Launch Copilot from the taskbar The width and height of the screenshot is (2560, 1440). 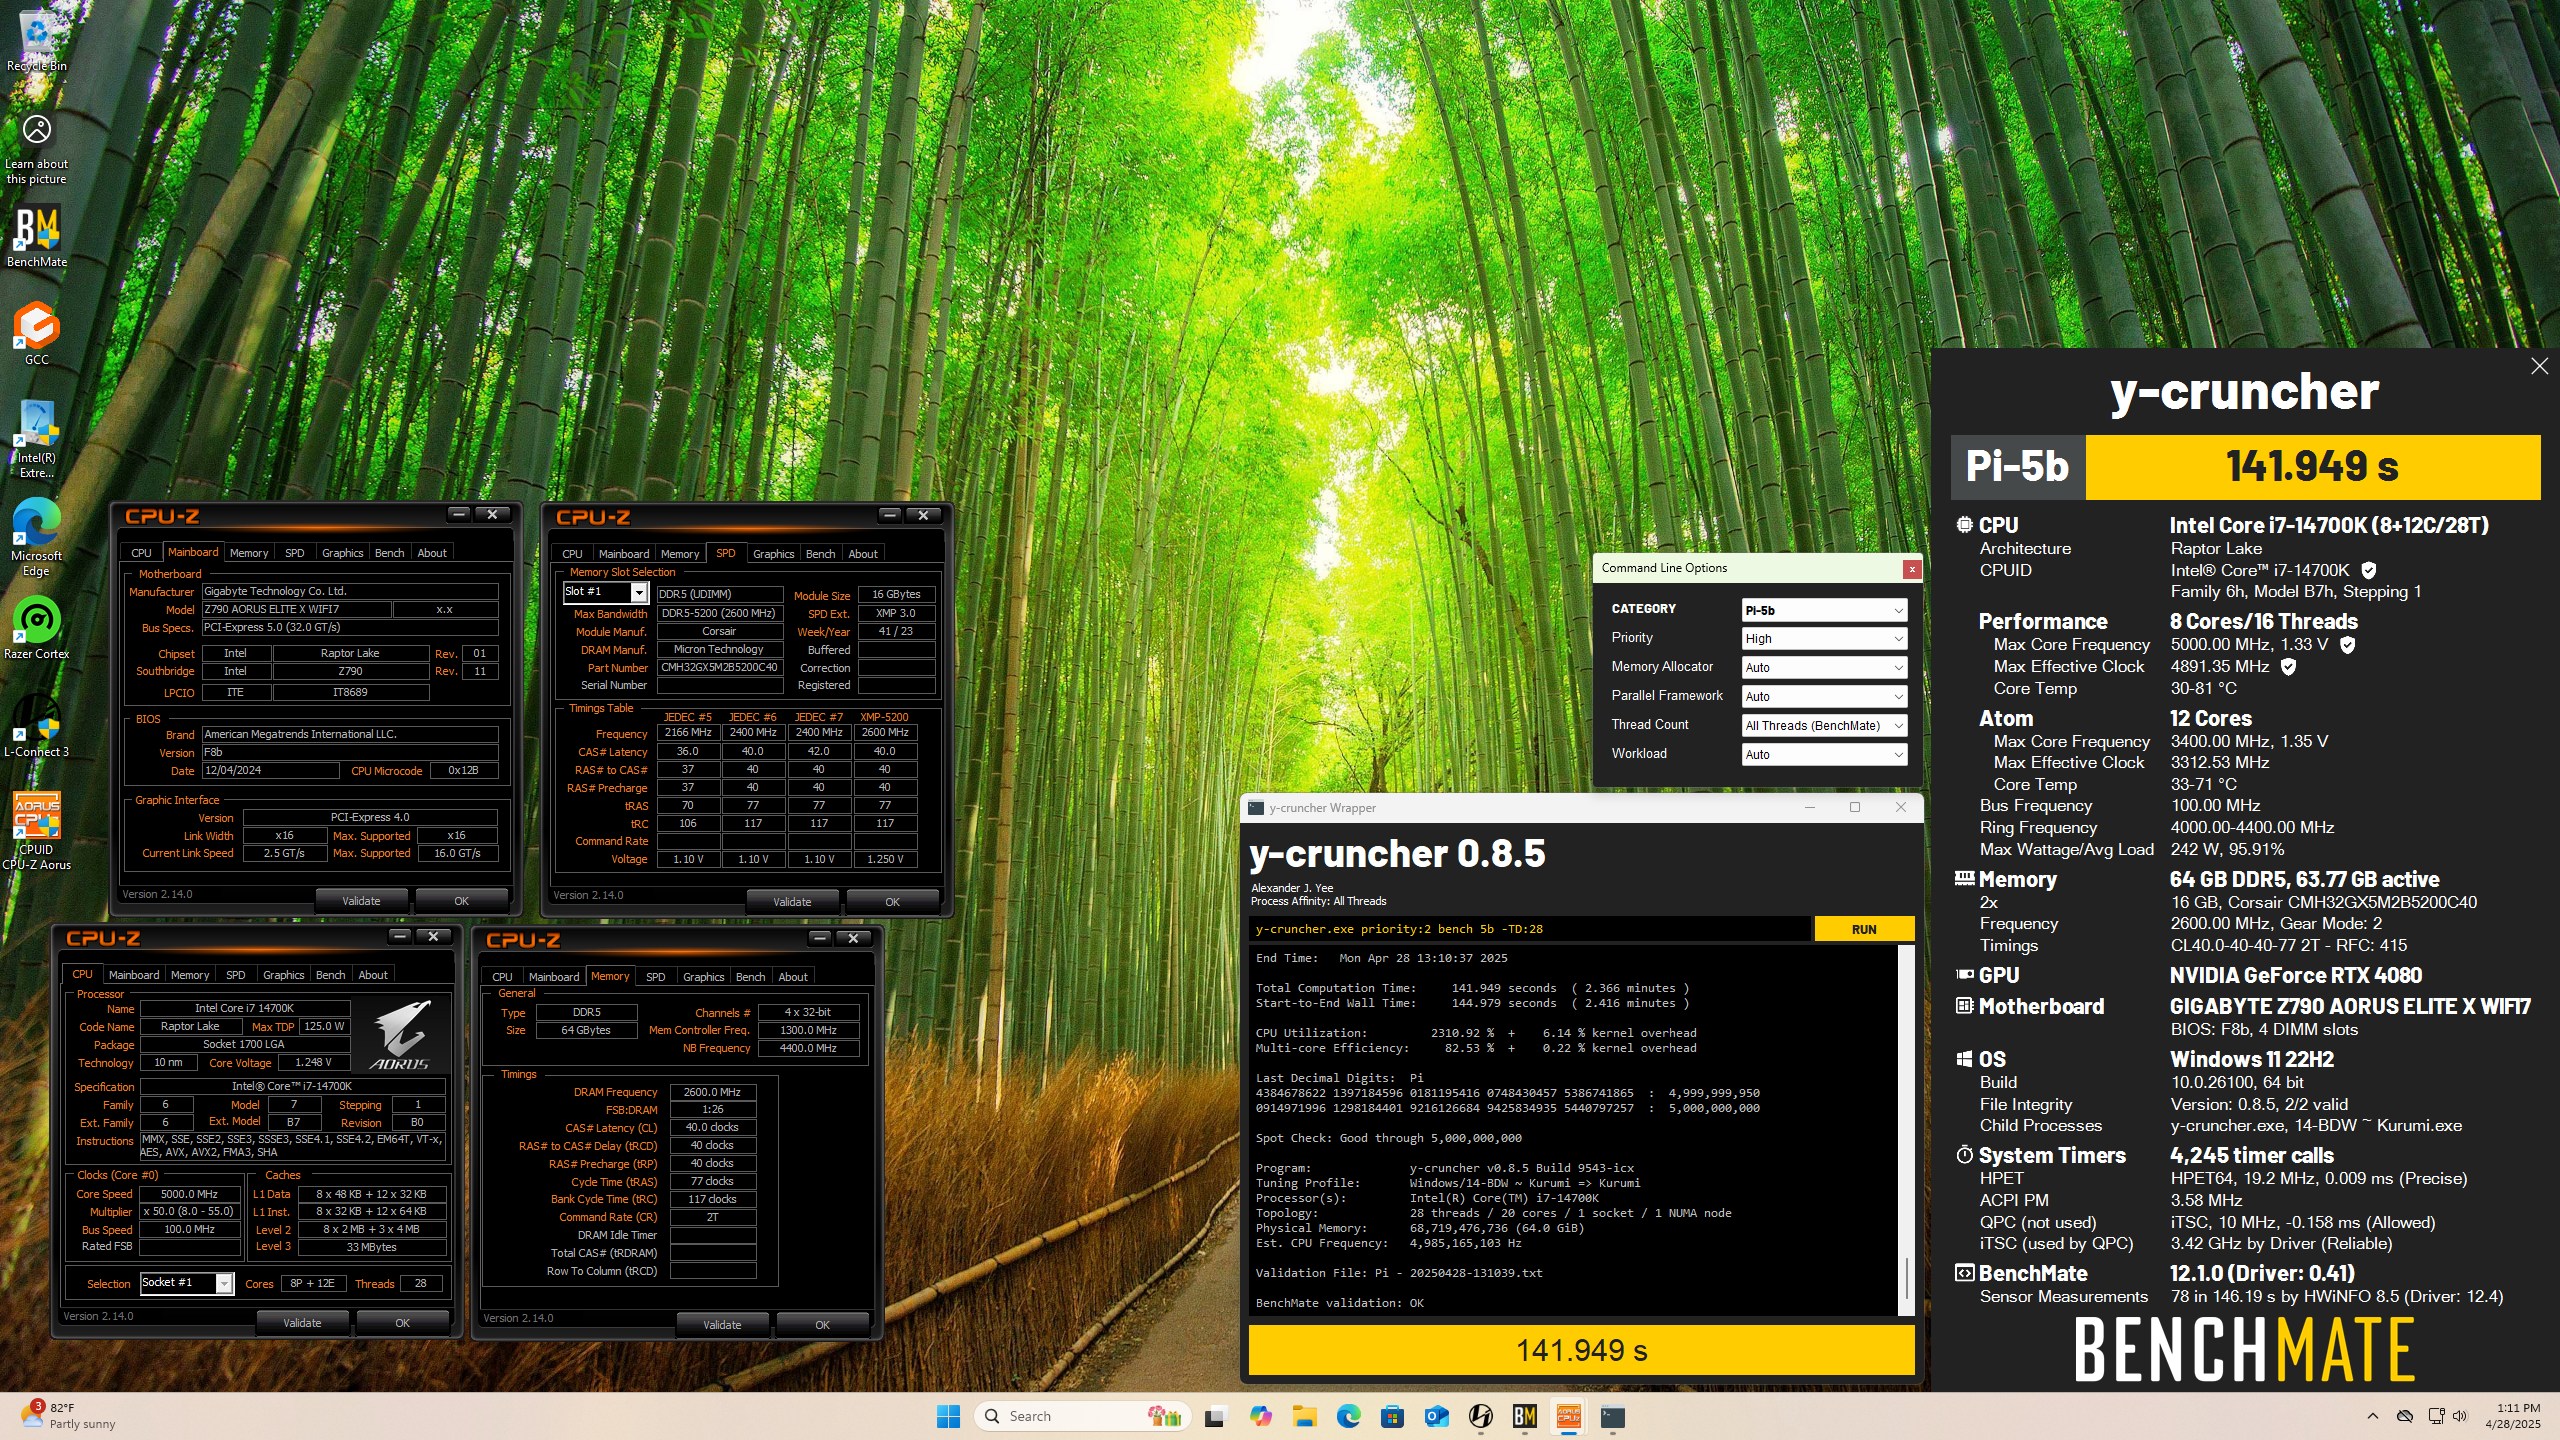(1260, 1416)
